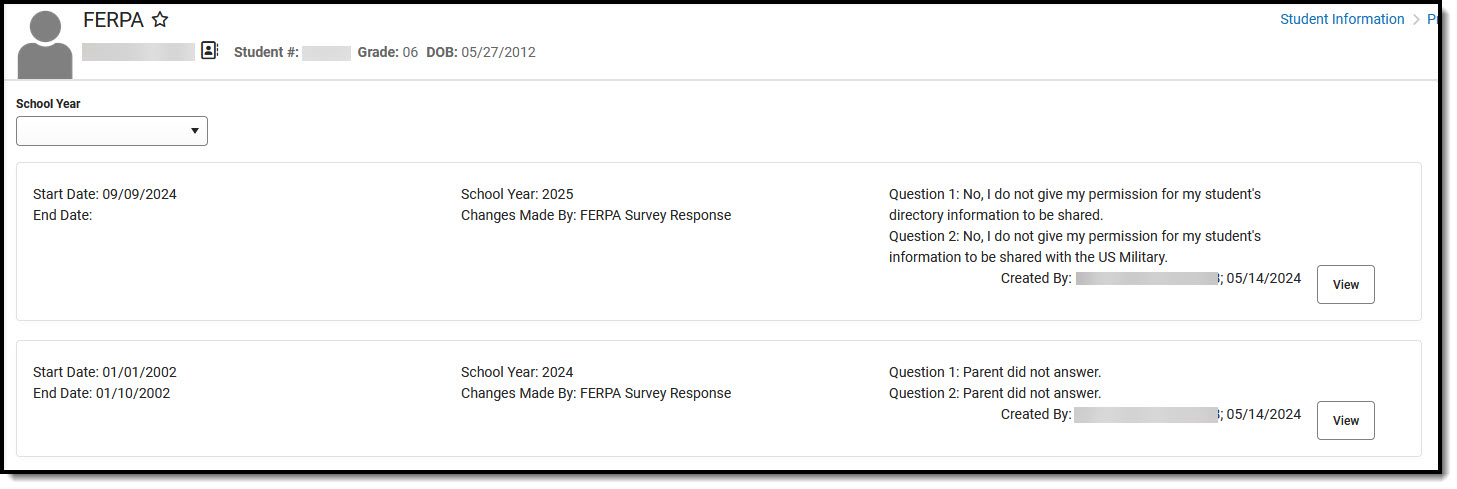View the School Year 2024 FERPA record
The height and width of the screenshot is (489, 1457).
tap(1345, 421)
